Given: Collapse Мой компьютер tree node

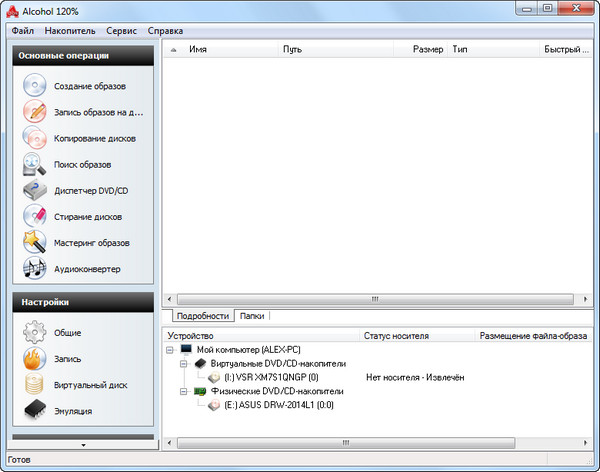Looking at the screenshot, I should pyautogui.click(x=171, y=350).
